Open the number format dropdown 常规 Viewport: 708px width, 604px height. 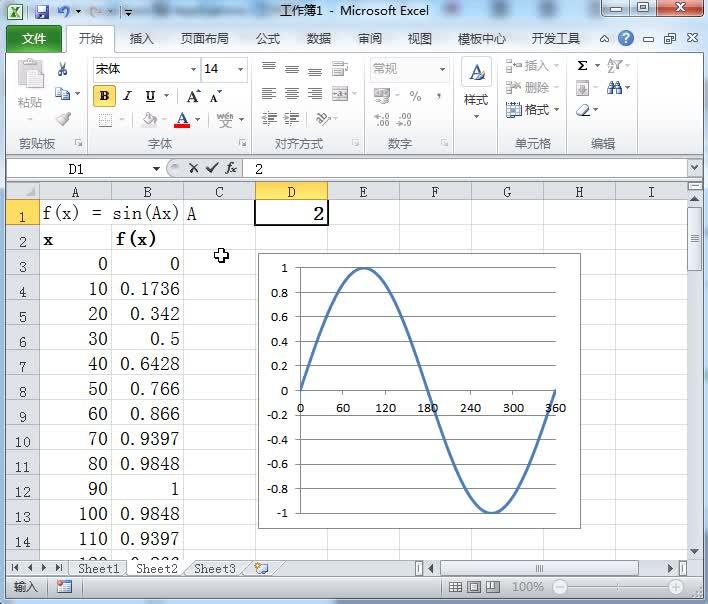pyautogui.click(x=442, y=69)
